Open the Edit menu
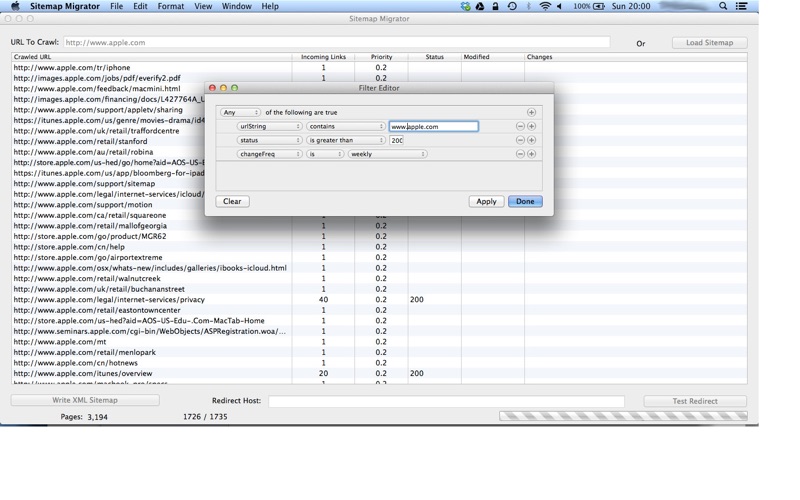This screenshot has height=500, width=800. point(140,6)
